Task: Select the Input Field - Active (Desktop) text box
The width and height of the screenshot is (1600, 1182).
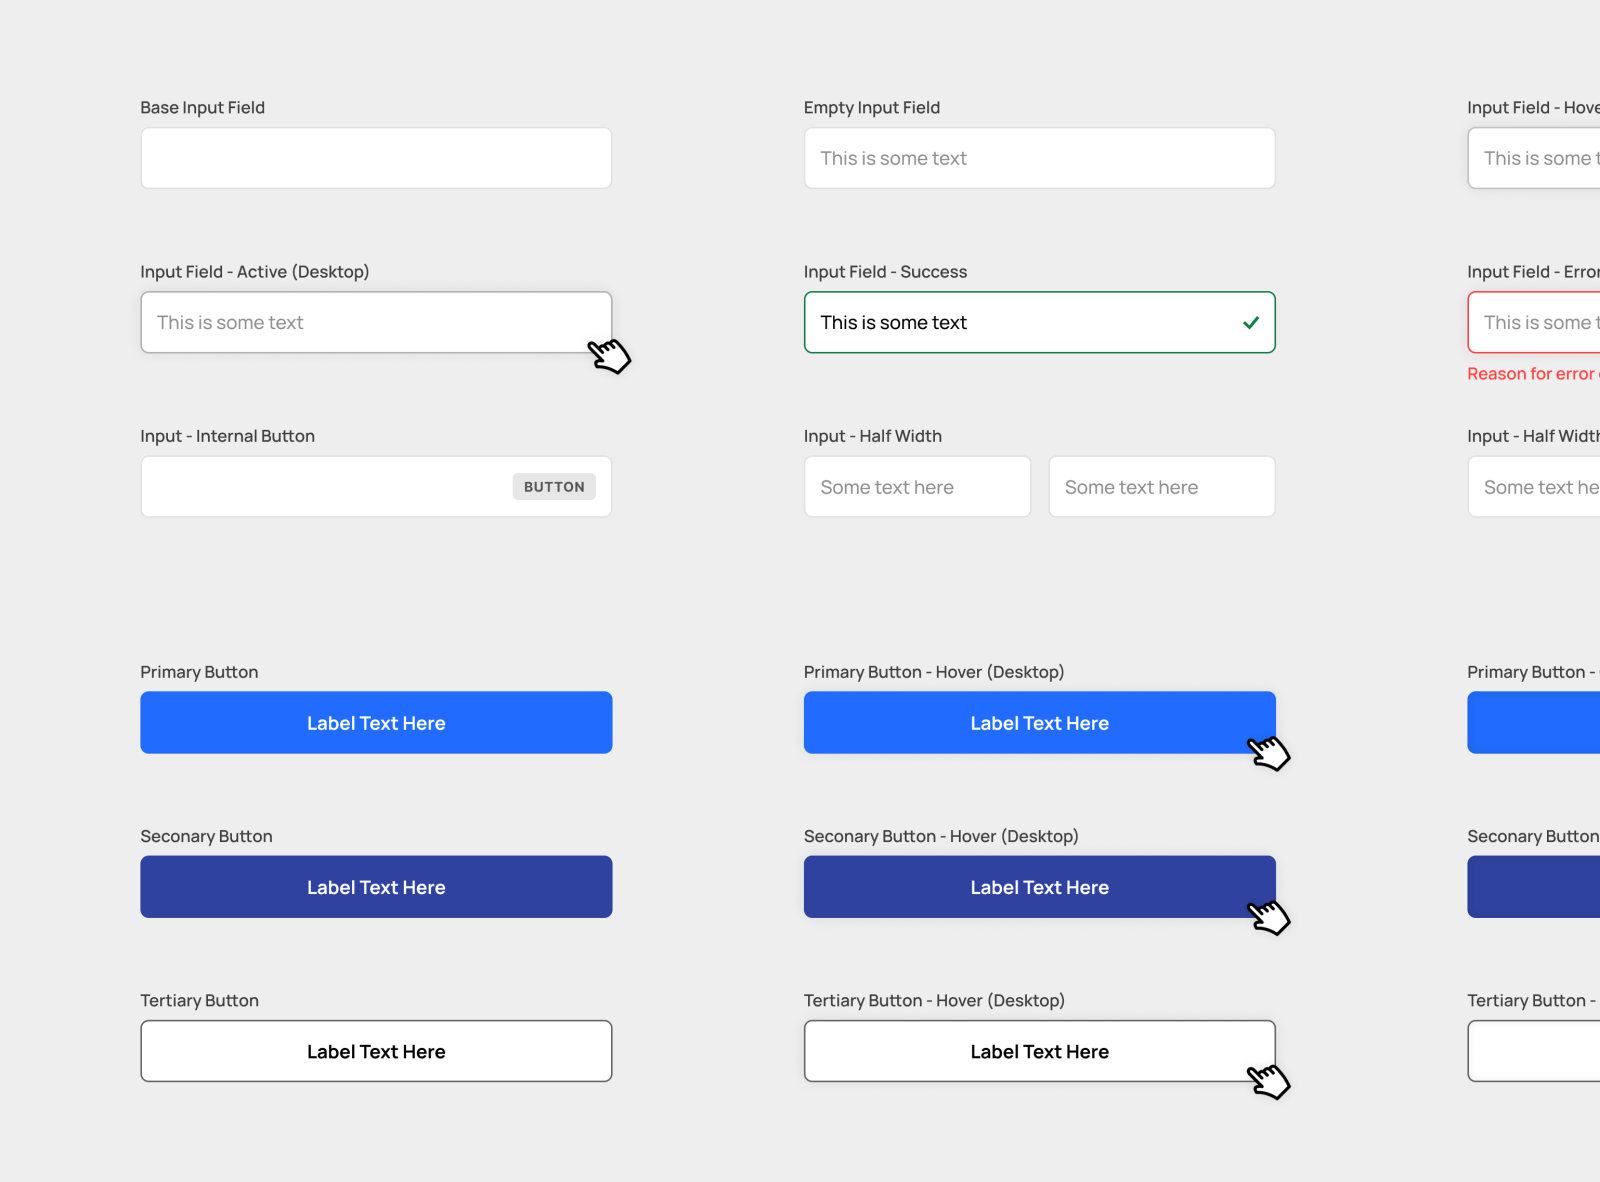Action: 376,322
